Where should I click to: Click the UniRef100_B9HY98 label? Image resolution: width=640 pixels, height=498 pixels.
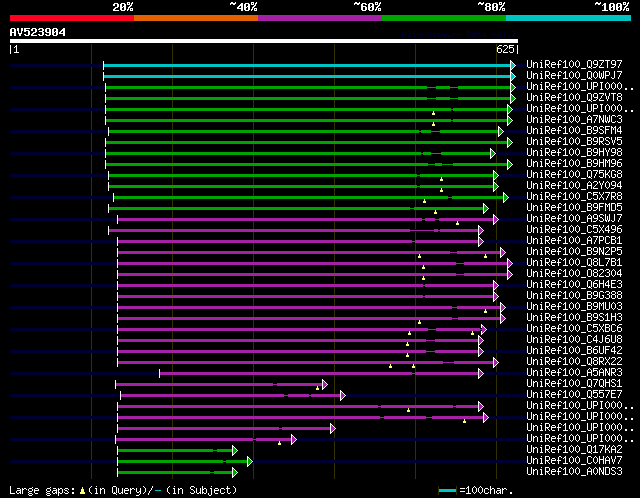(574, 152)
